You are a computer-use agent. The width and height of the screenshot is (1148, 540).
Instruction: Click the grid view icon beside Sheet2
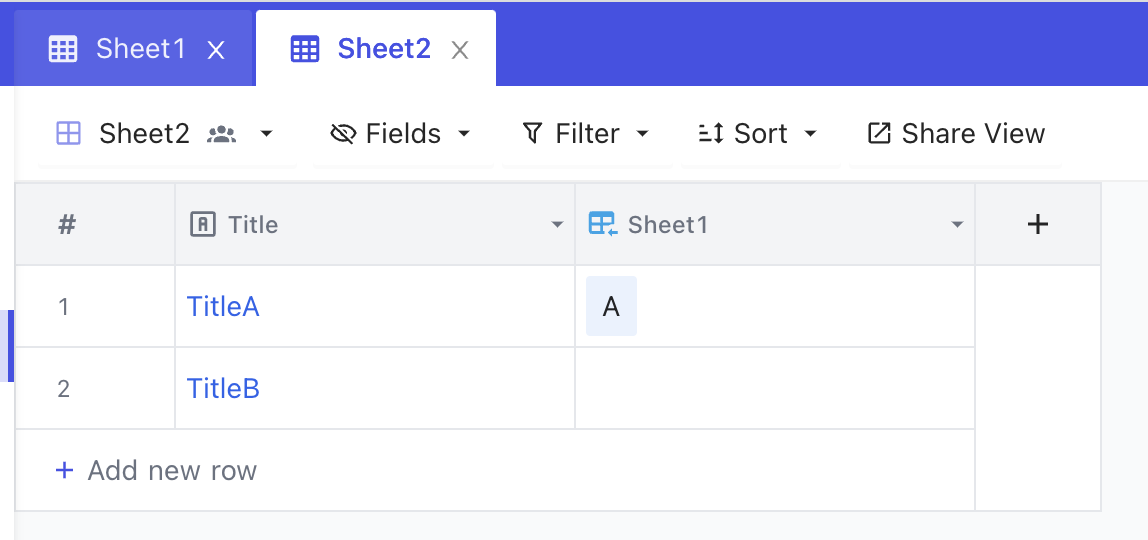pos(69,133)
